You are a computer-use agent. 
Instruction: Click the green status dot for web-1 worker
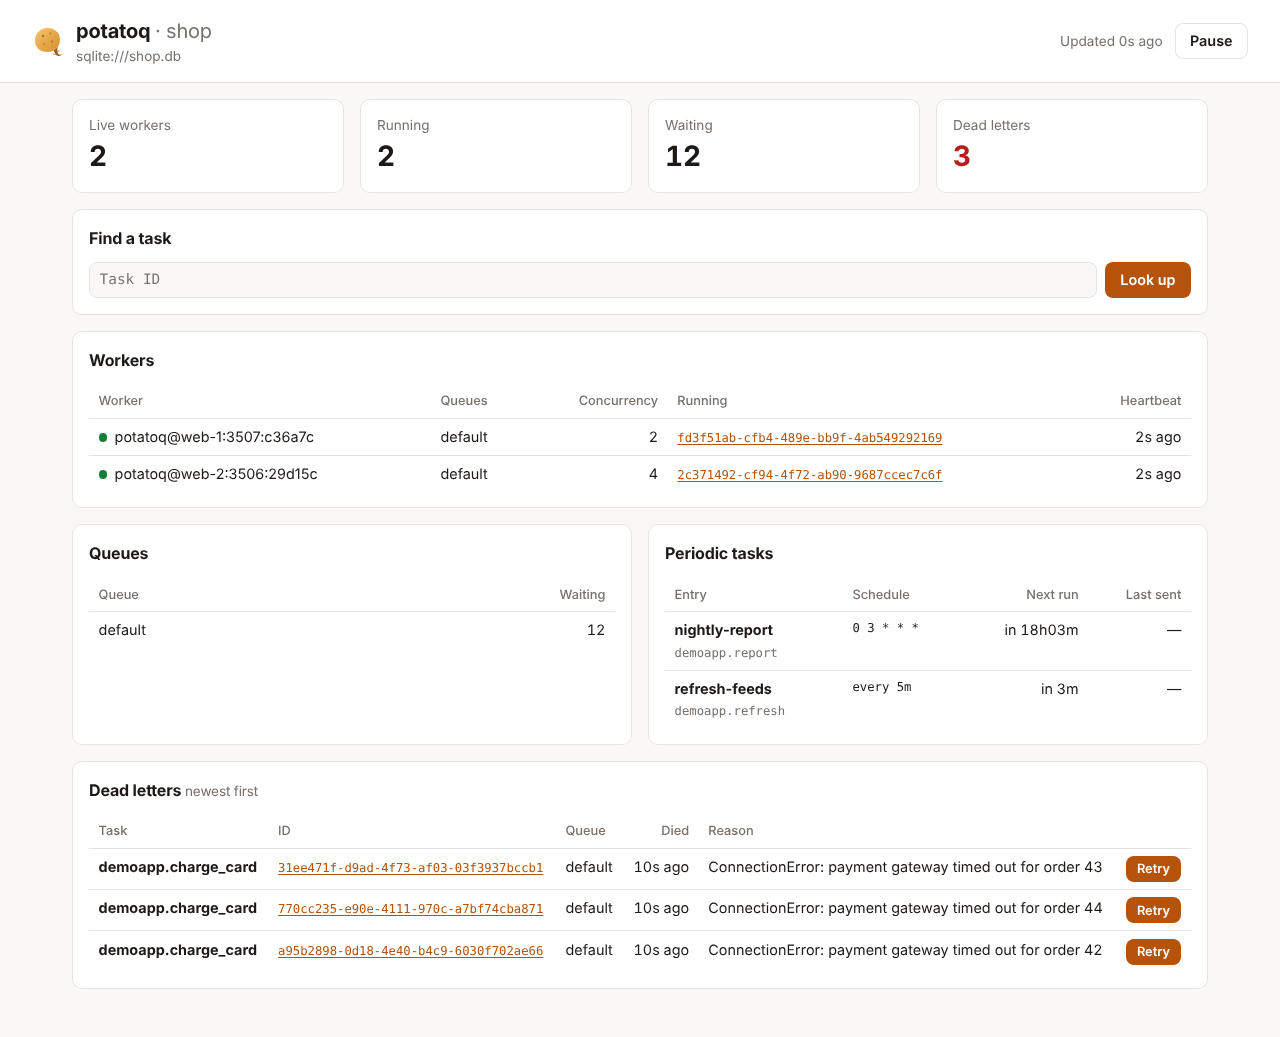coord(103,437)
